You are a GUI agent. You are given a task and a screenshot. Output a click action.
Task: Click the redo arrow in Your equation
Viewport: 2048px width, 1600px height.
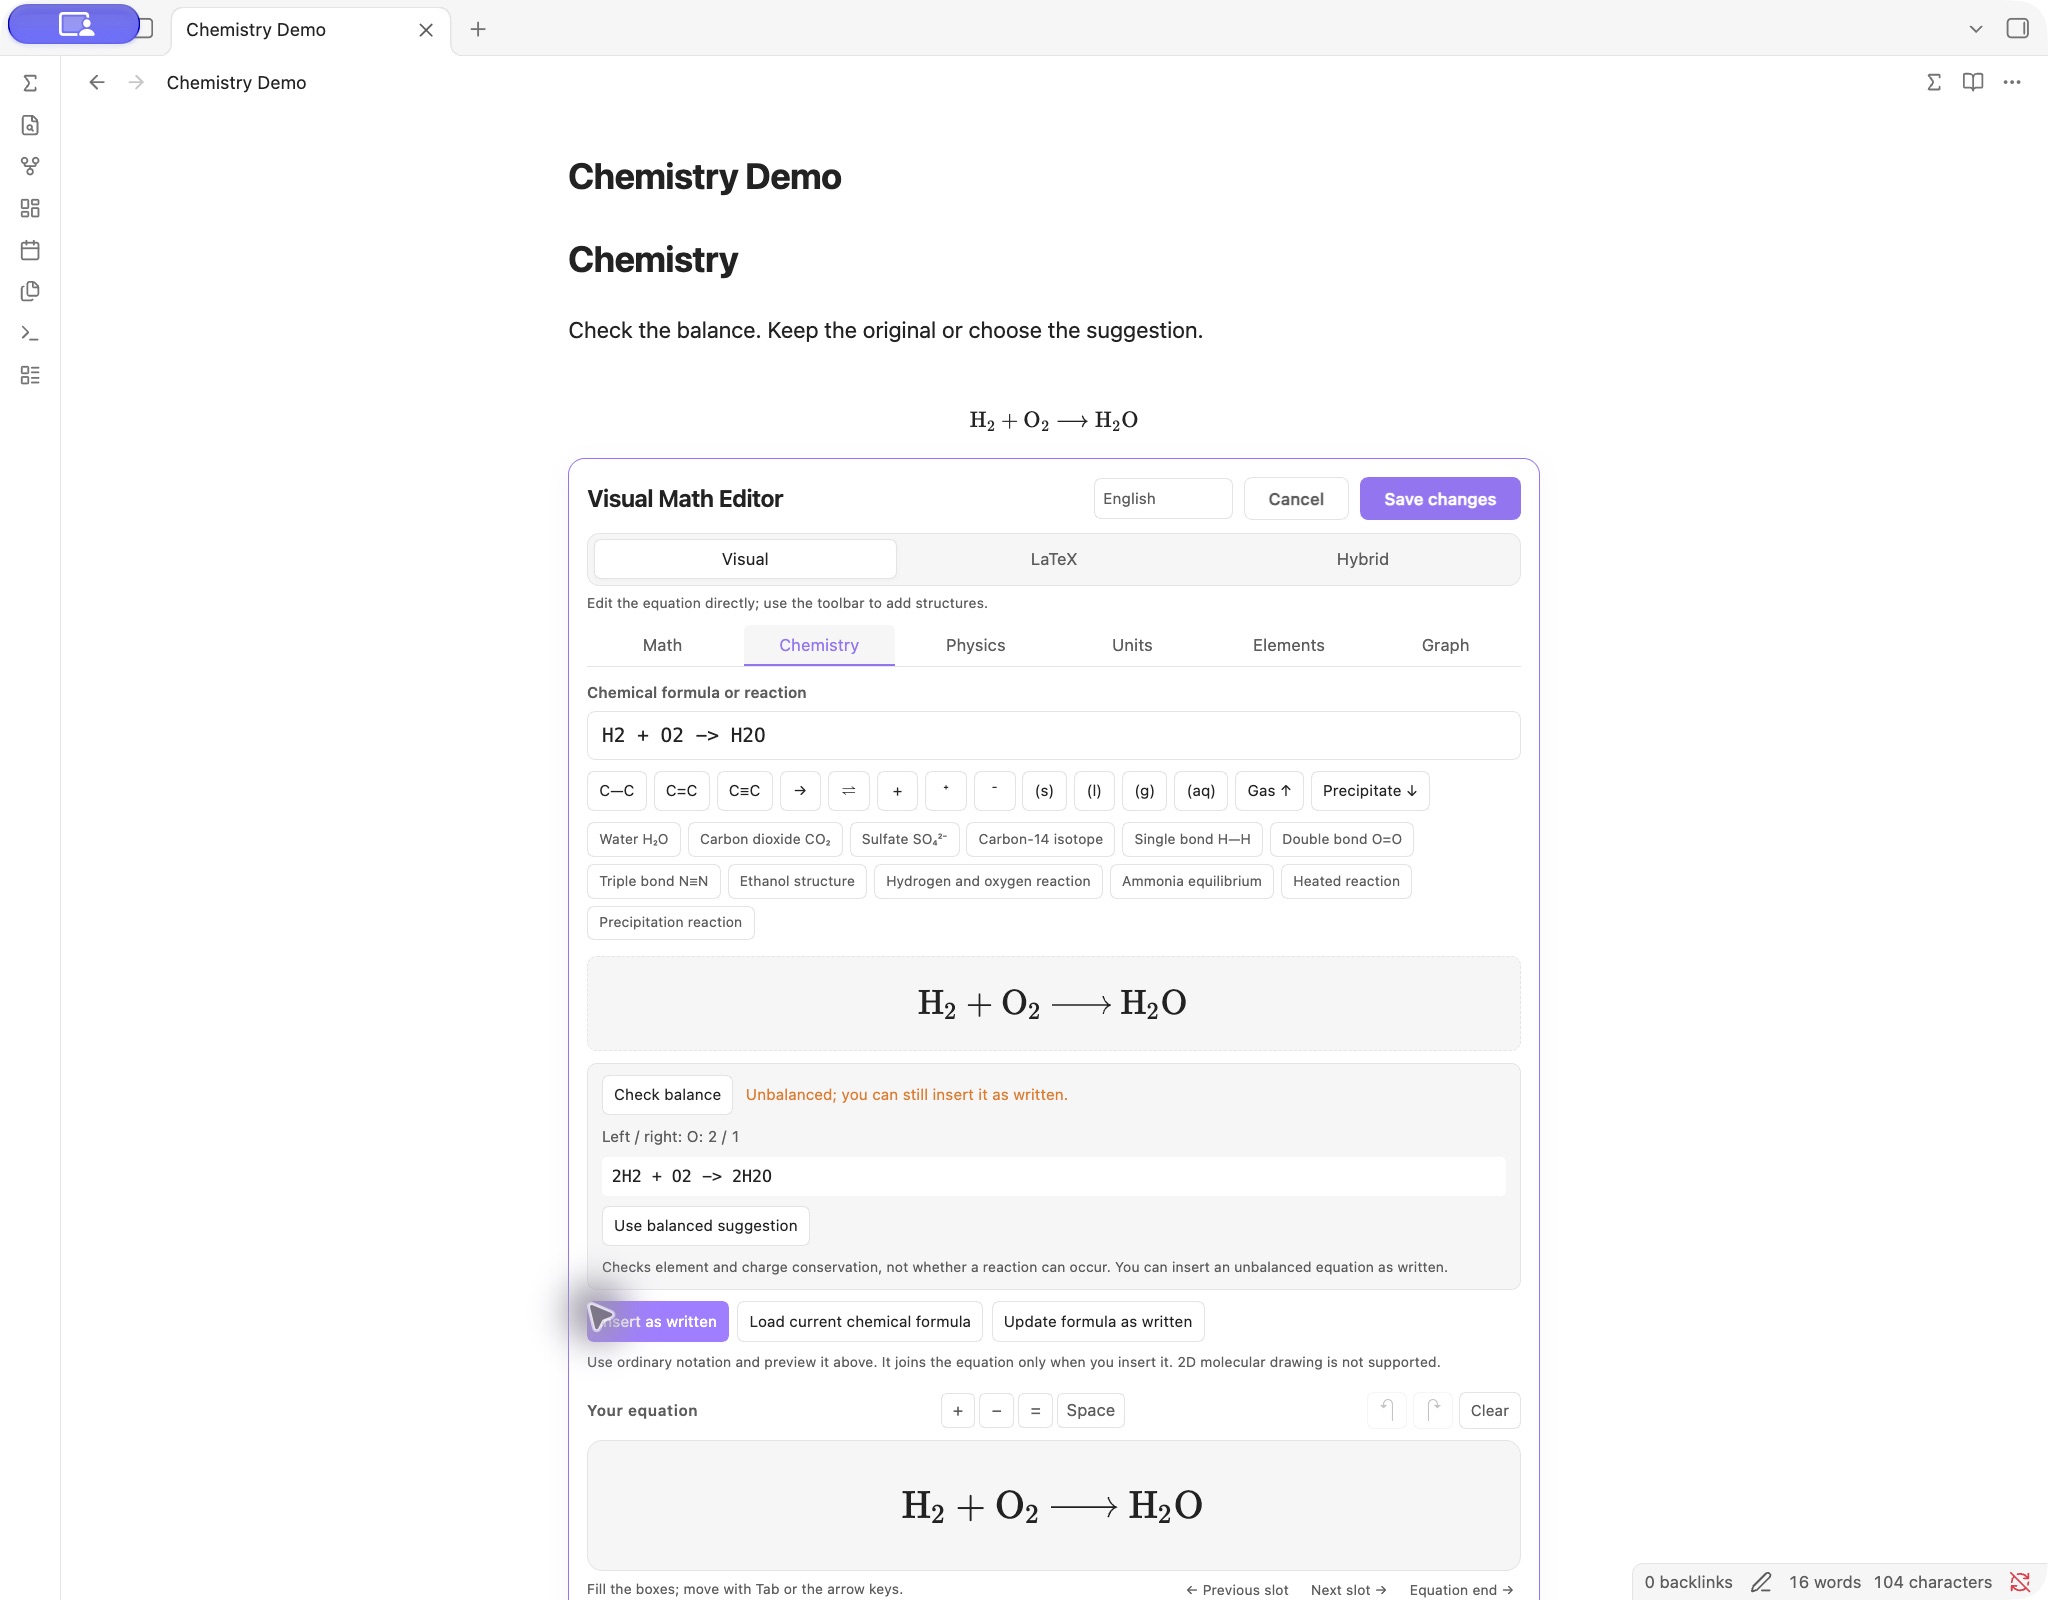[1433, 1410]
